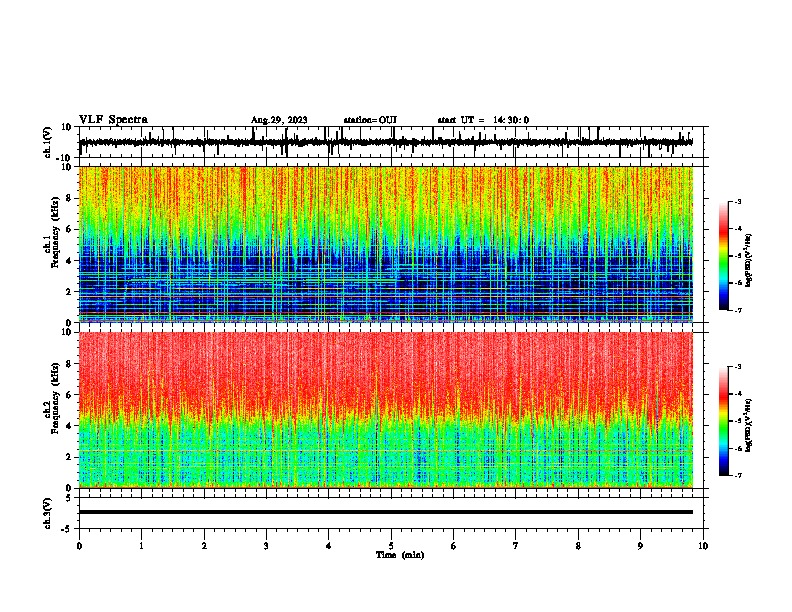Click time axis tick label "9"

640,546
